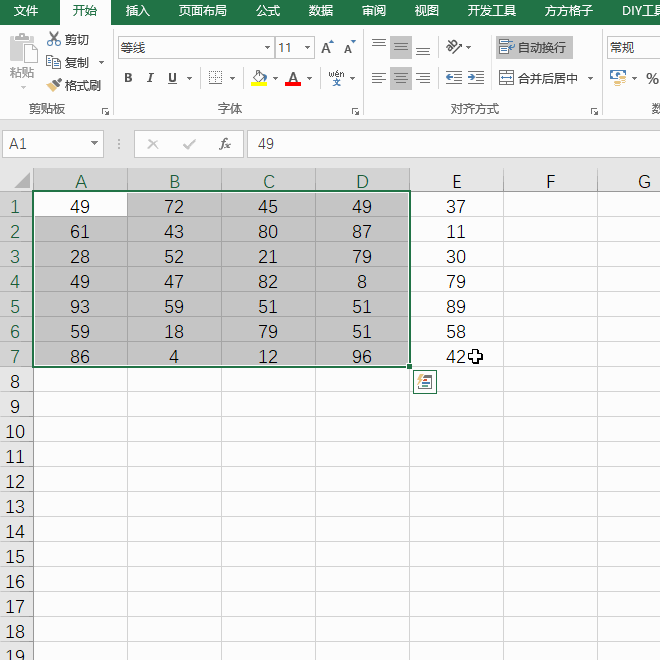Screen dimensions: 660x660
Task: Select row 8 header
Action: coord(16,381)
